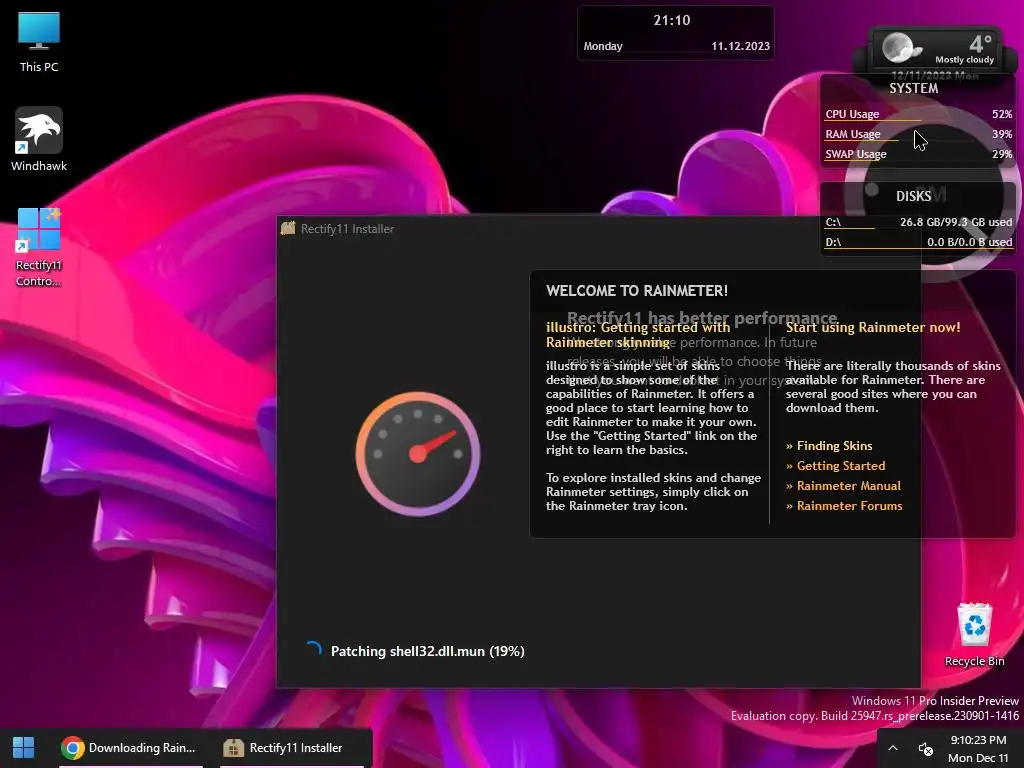
Task: Click illustro: Getting started with Rainmeter heading
Action: (x=638, y=334)
